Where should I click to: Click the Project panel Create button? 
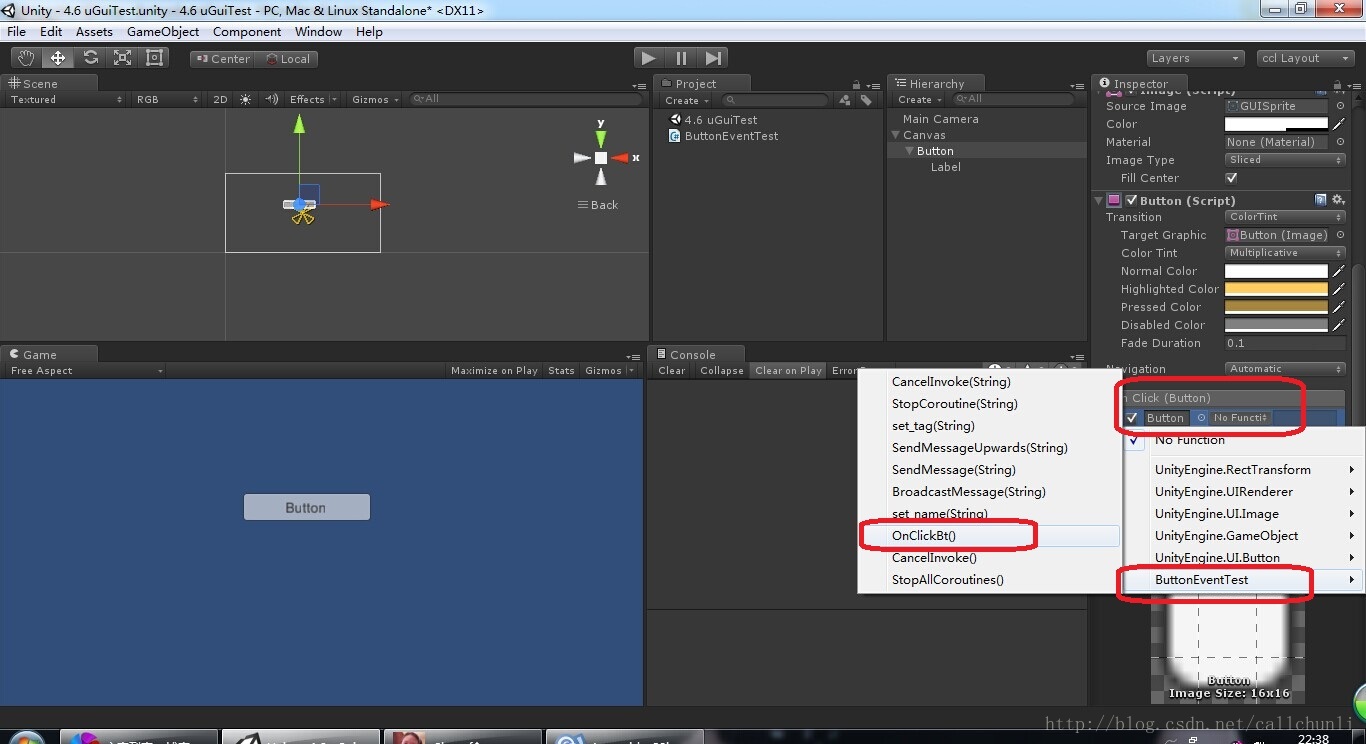(686, 100)
